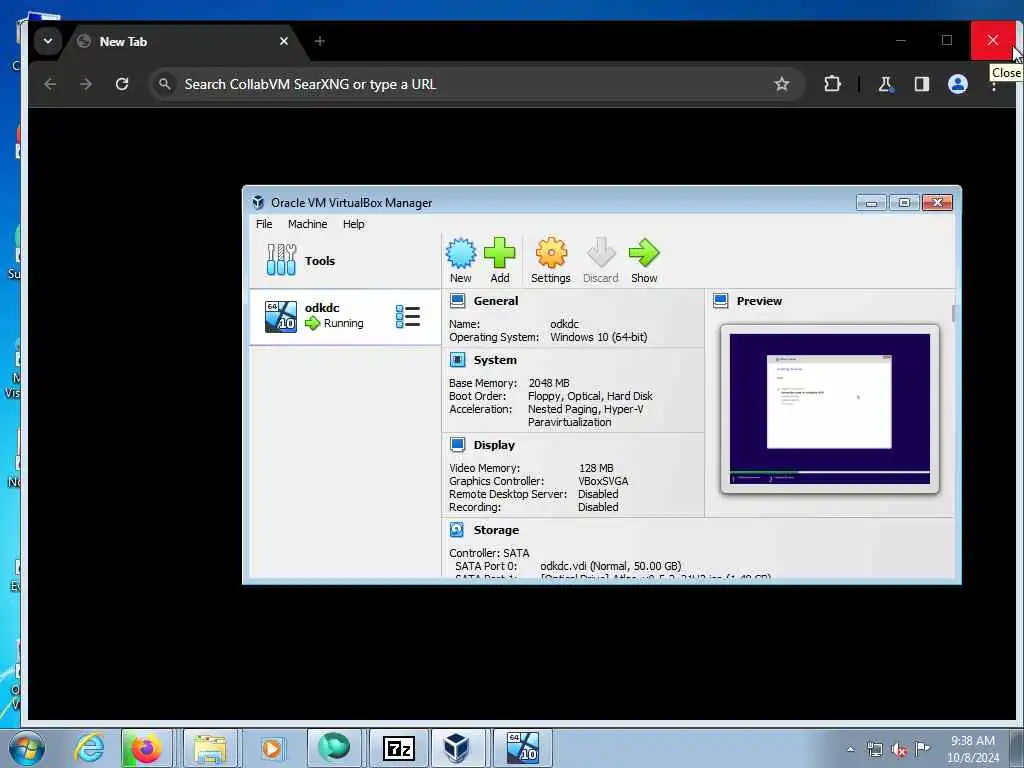
Task: Minimize the VirtualBox Manager window
Action: (x=871, y=202)
